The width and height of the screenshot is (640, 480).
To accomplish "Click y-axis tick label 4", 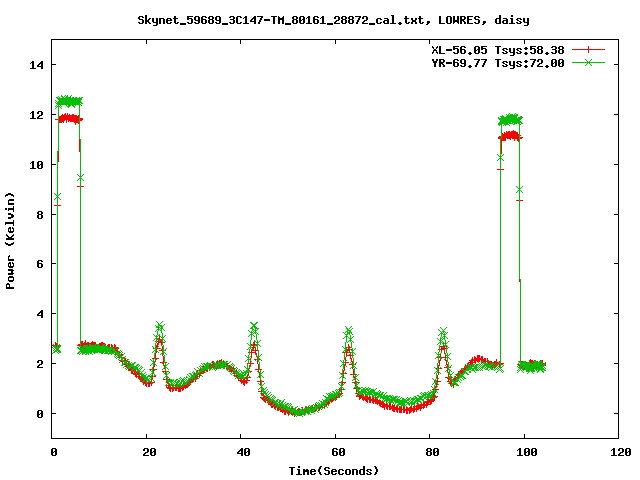I will (40, 314).
